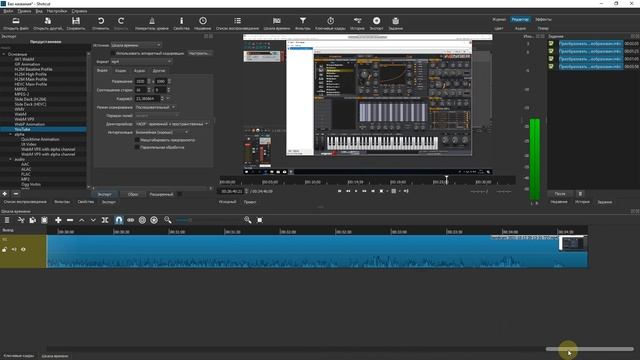Screen dimensions: 640x360
Task: Click the timeline Lift up-arrow icon
Action: pos(82,220)
